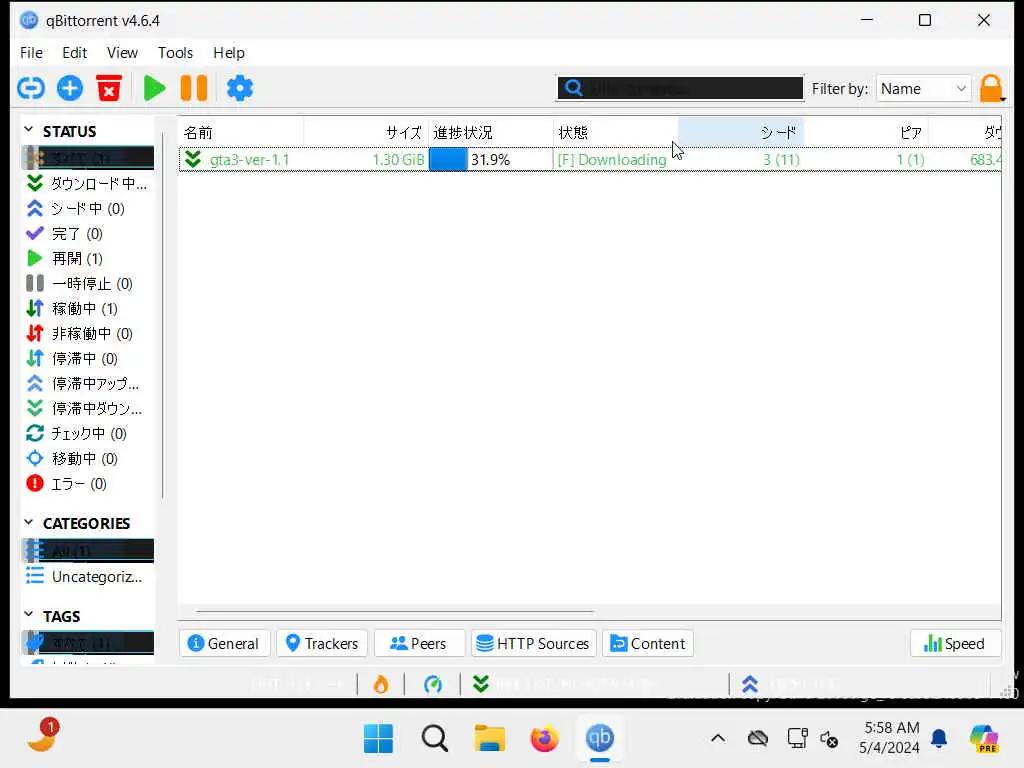This screenshot has height=768, width=1024.
Task: Open Options with the blue gear icon
Action: tap(240, 88)
